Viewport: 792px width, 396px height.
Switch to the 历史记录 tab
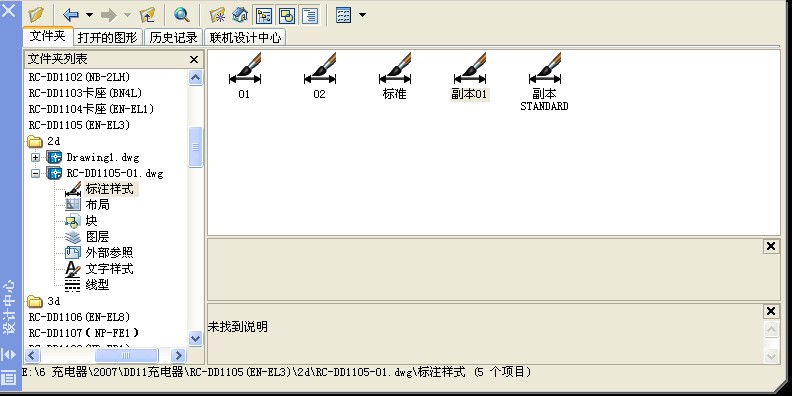(173, 37)
